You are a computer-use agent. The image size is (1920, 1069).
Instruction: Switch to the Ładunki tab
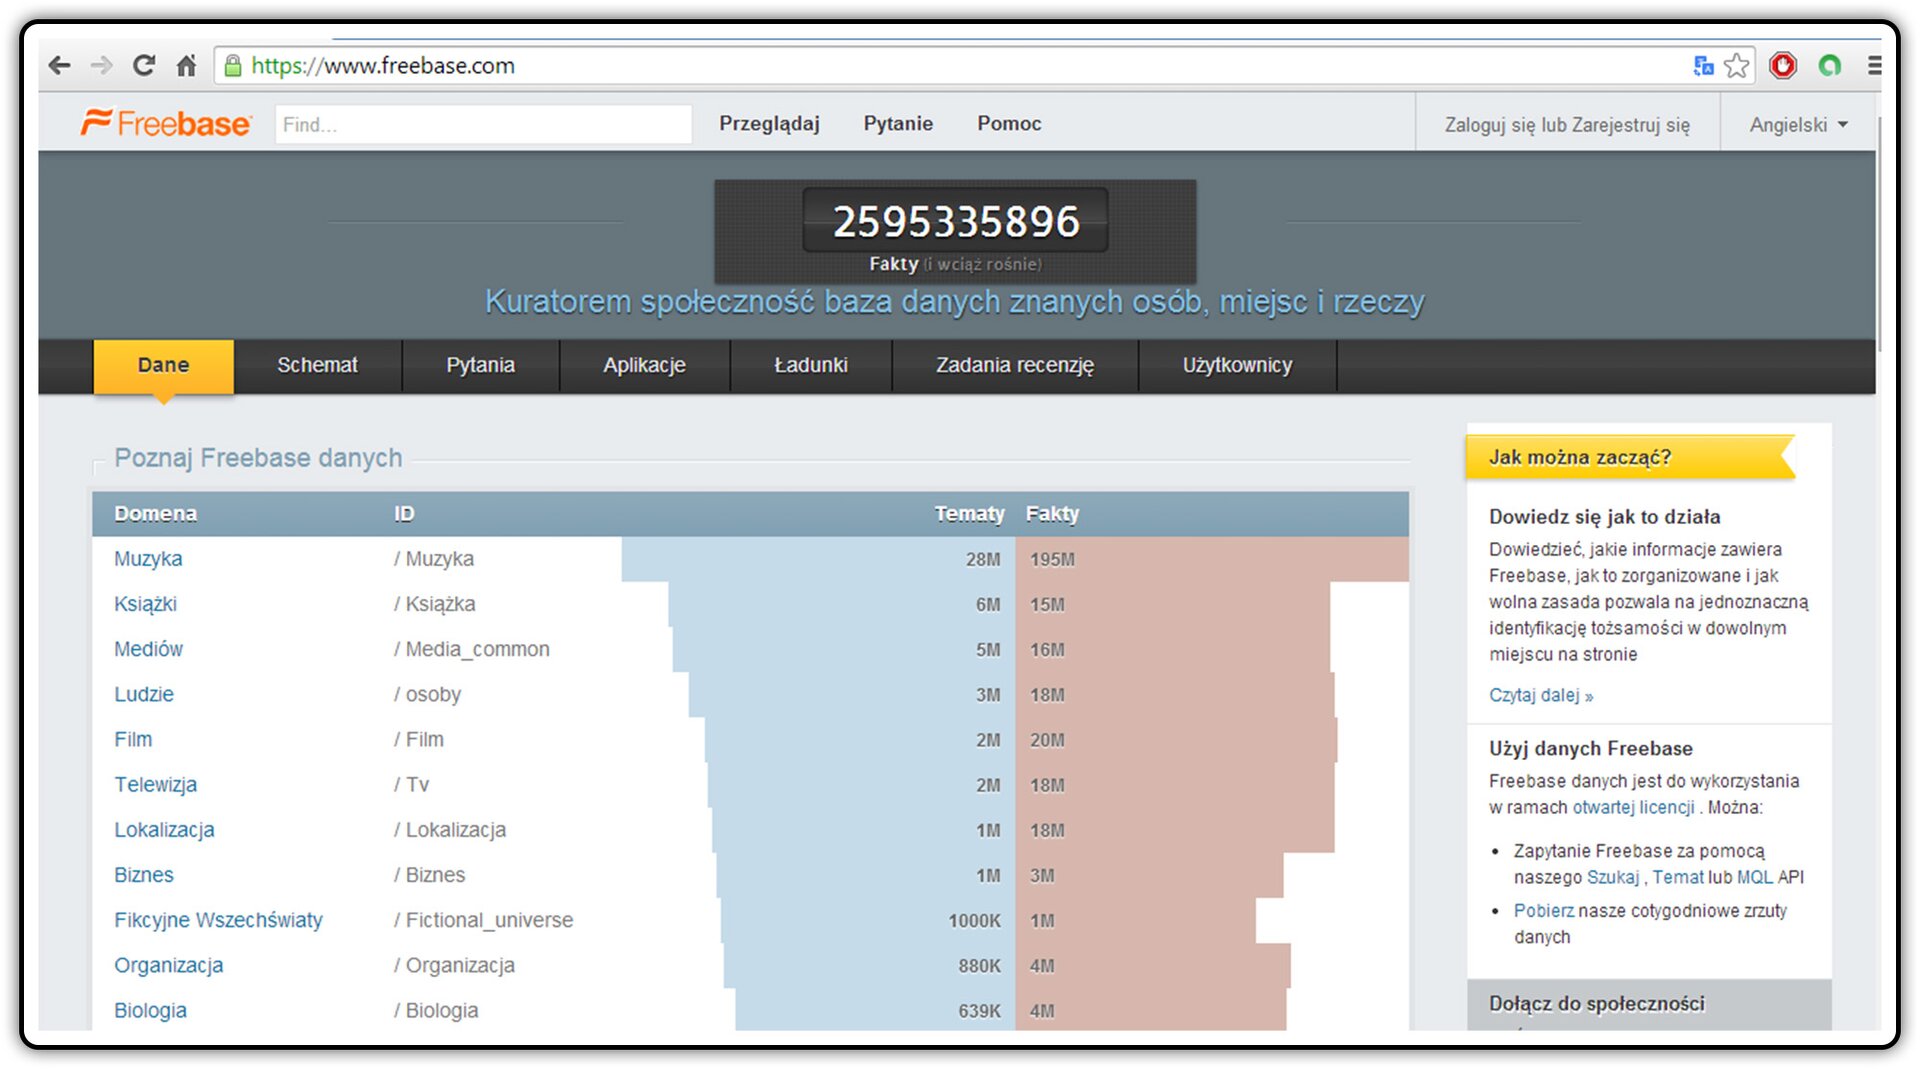pos(811,366)
